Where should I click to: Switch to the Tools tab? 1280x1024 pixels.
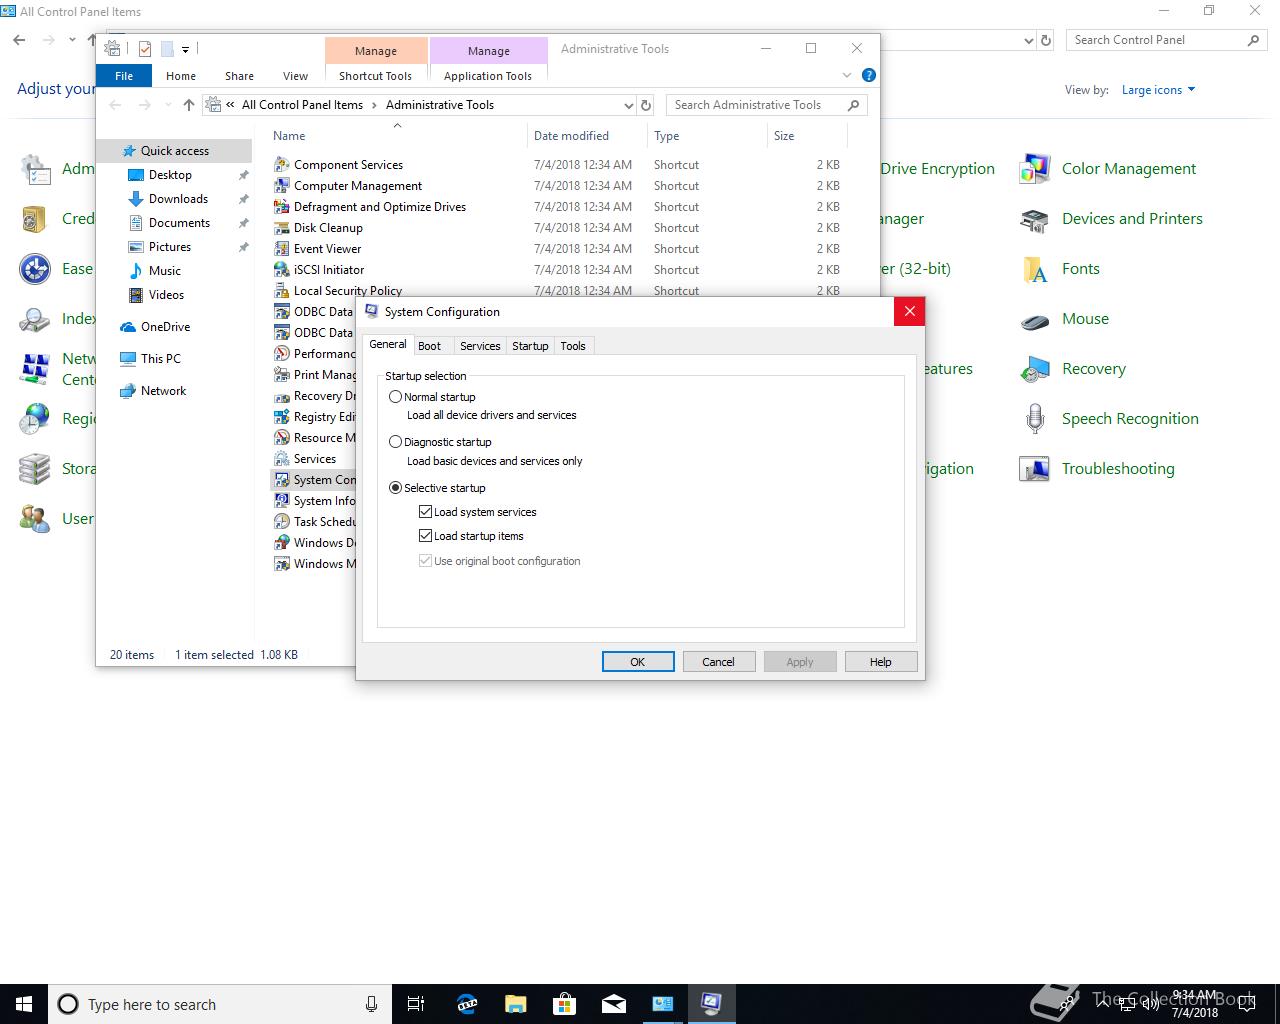point(573,346)
